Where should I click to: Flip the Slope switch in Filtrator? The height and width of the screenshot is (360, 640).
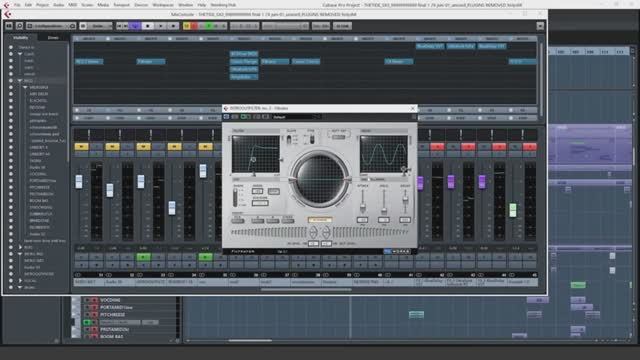pos(289,140)
